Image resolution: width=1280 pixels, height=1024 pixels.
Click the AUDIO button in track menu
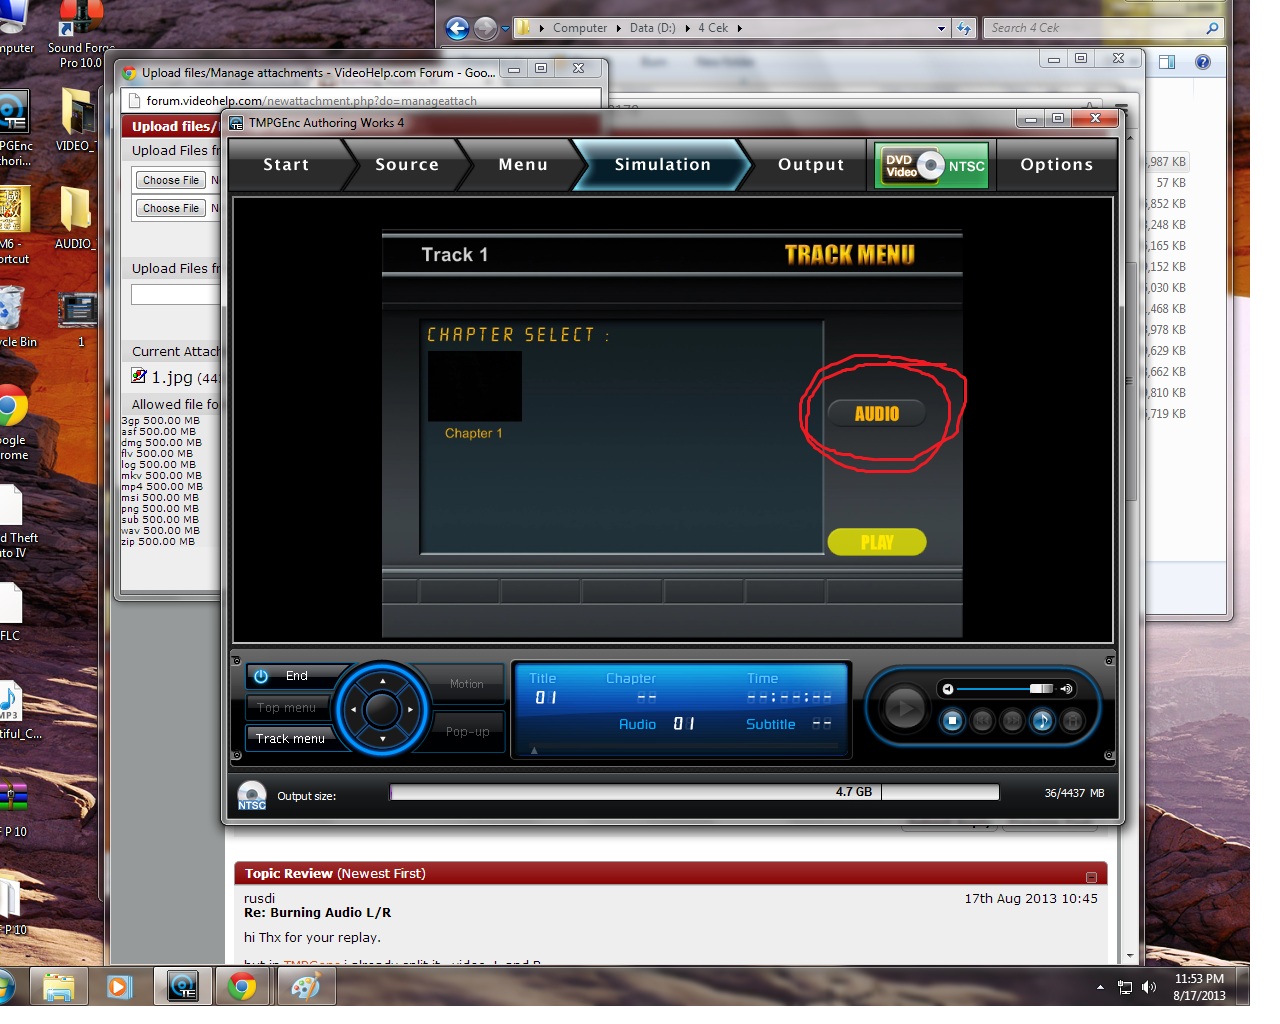[876, 413]
